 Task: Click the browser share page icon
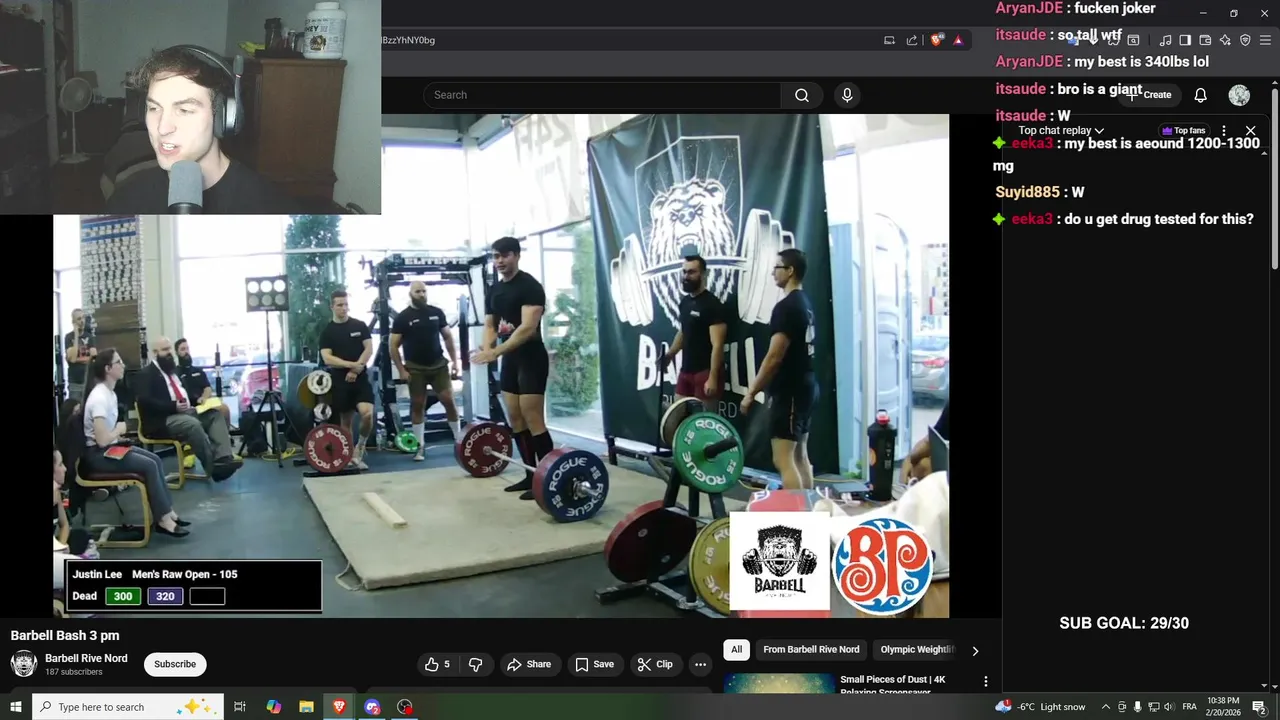pos(912,40)
